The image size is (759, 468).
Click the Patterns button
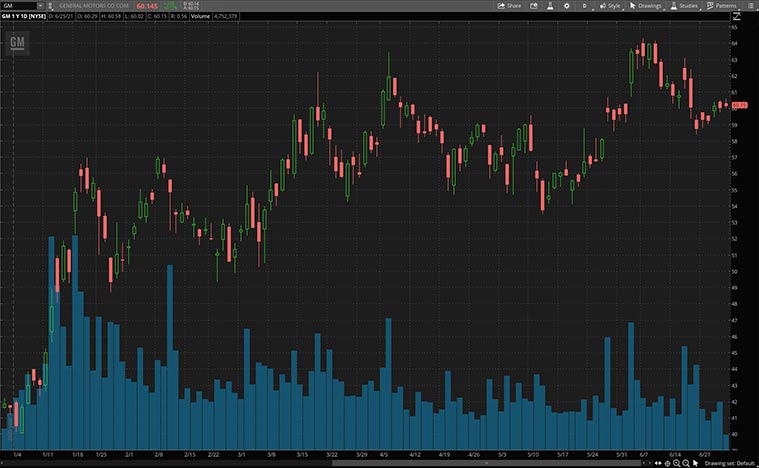point(722,5)
